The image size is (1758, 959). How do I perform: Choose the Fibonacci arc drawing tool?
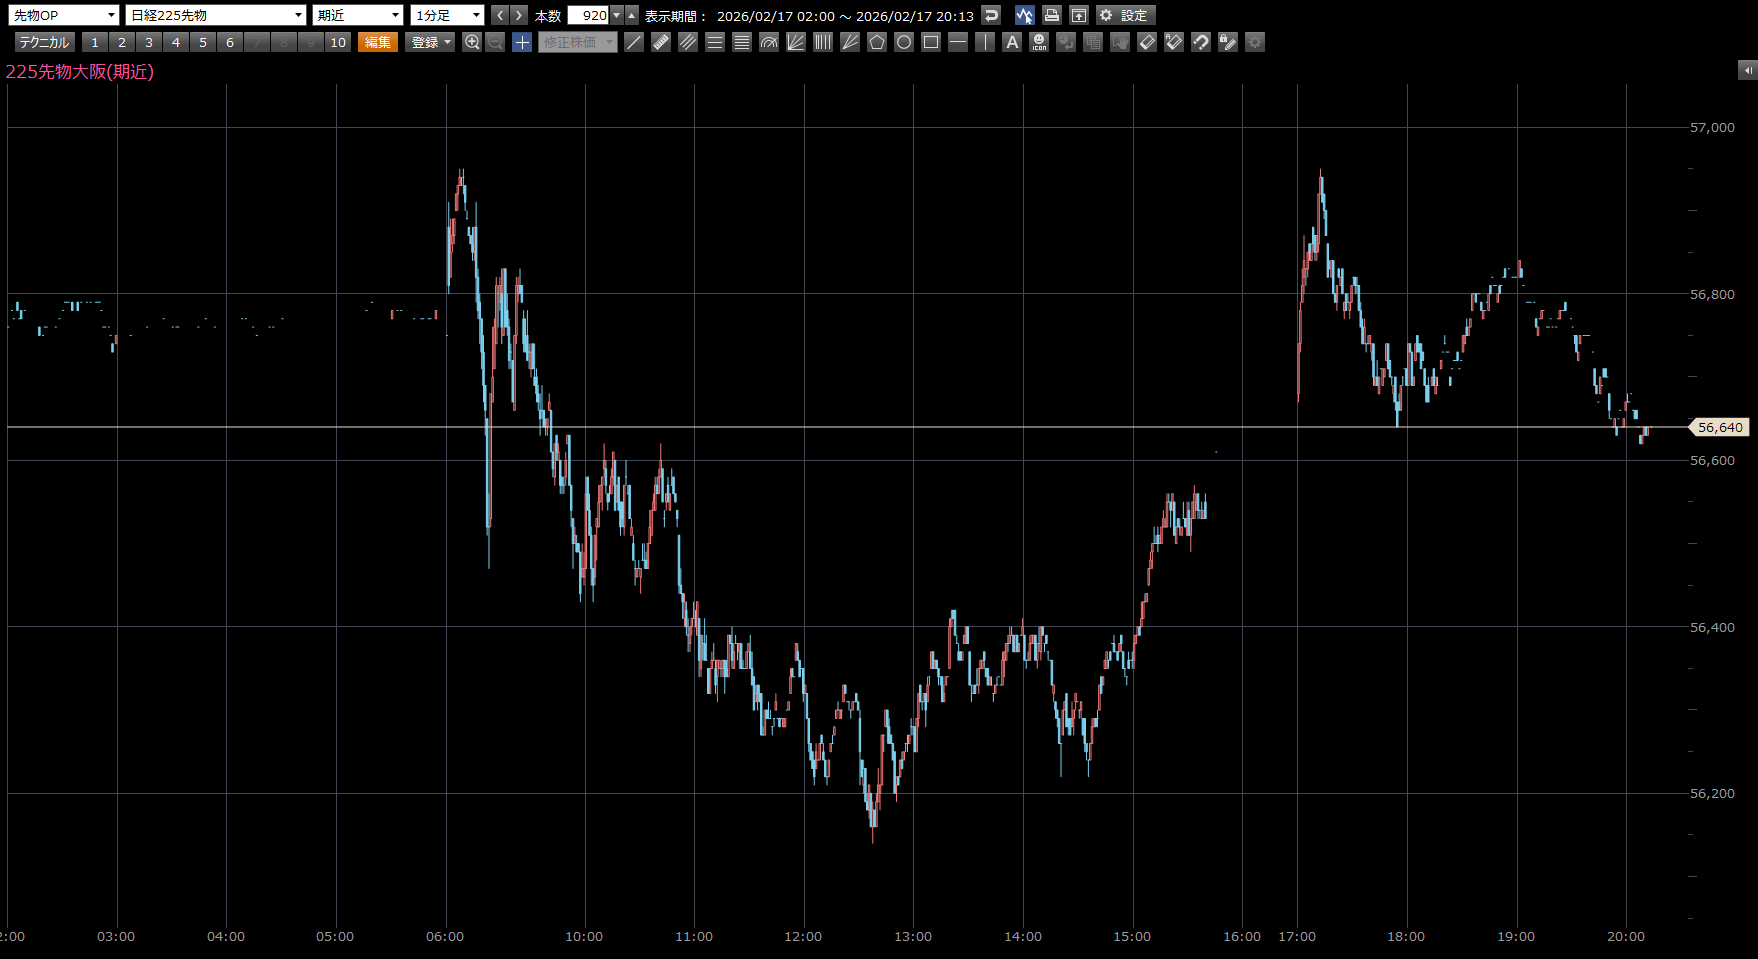coord(769,42)
